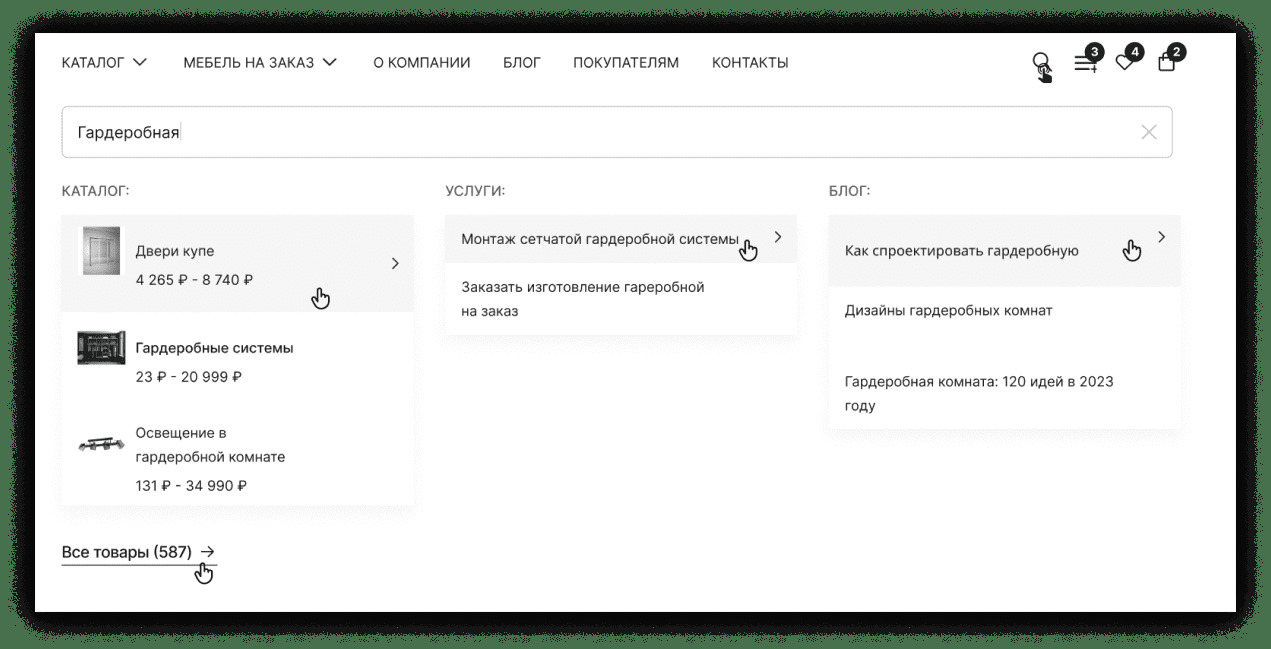Clear the search field with X

1149,132
